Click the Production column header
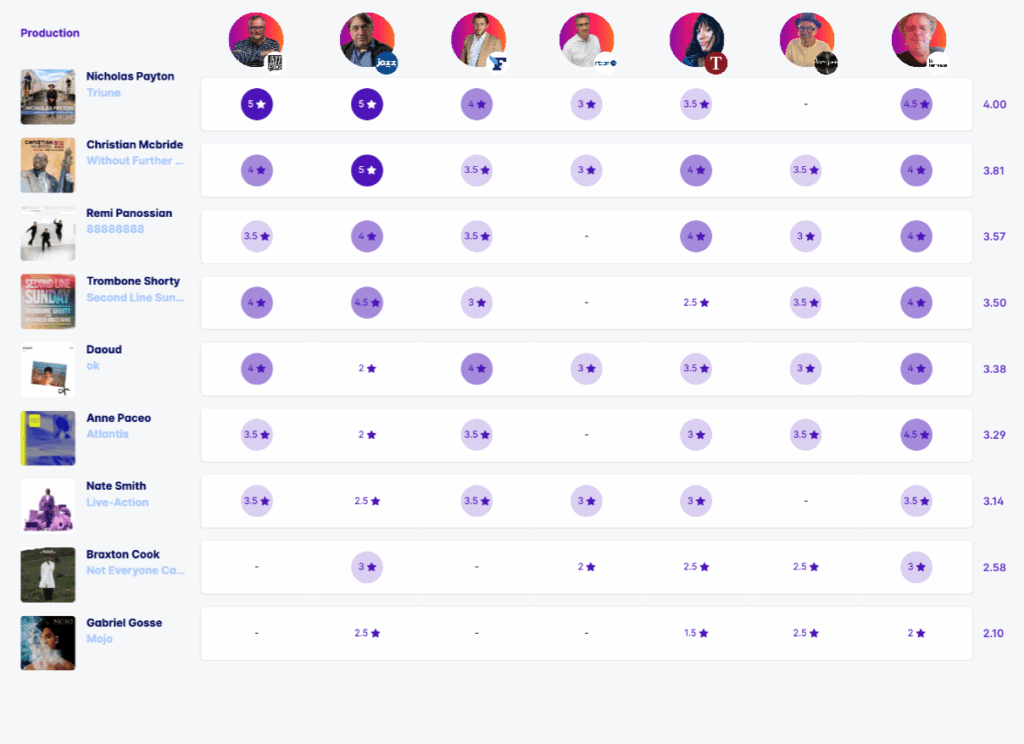1024x744 pixels. click(50, 33)
